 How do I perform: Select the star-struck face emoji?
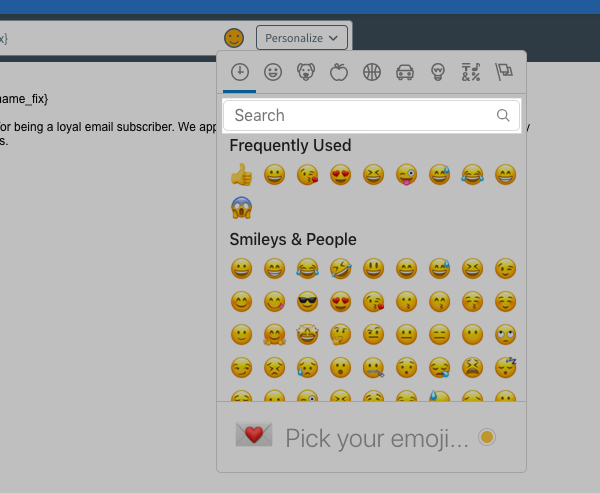tap(307, 334)
